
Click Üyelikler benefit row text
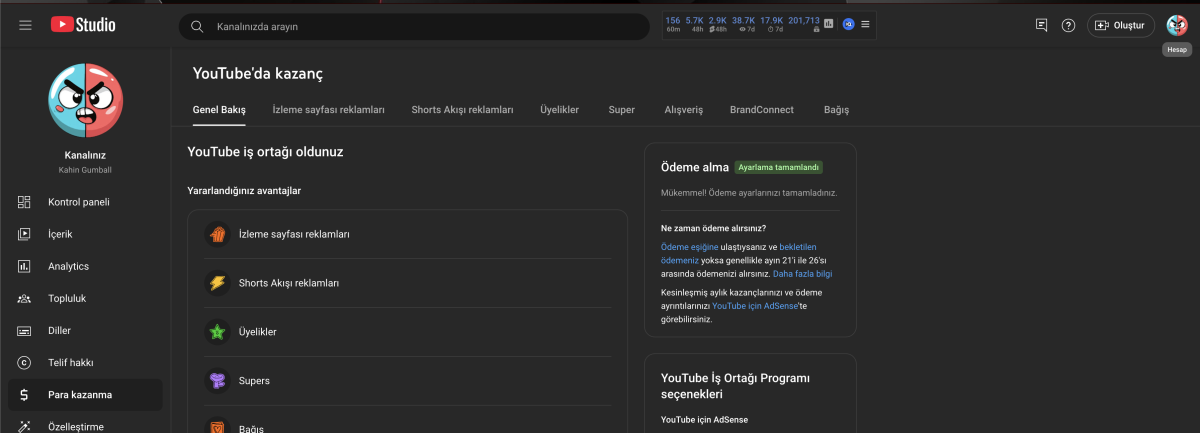(x=258, y=332)
